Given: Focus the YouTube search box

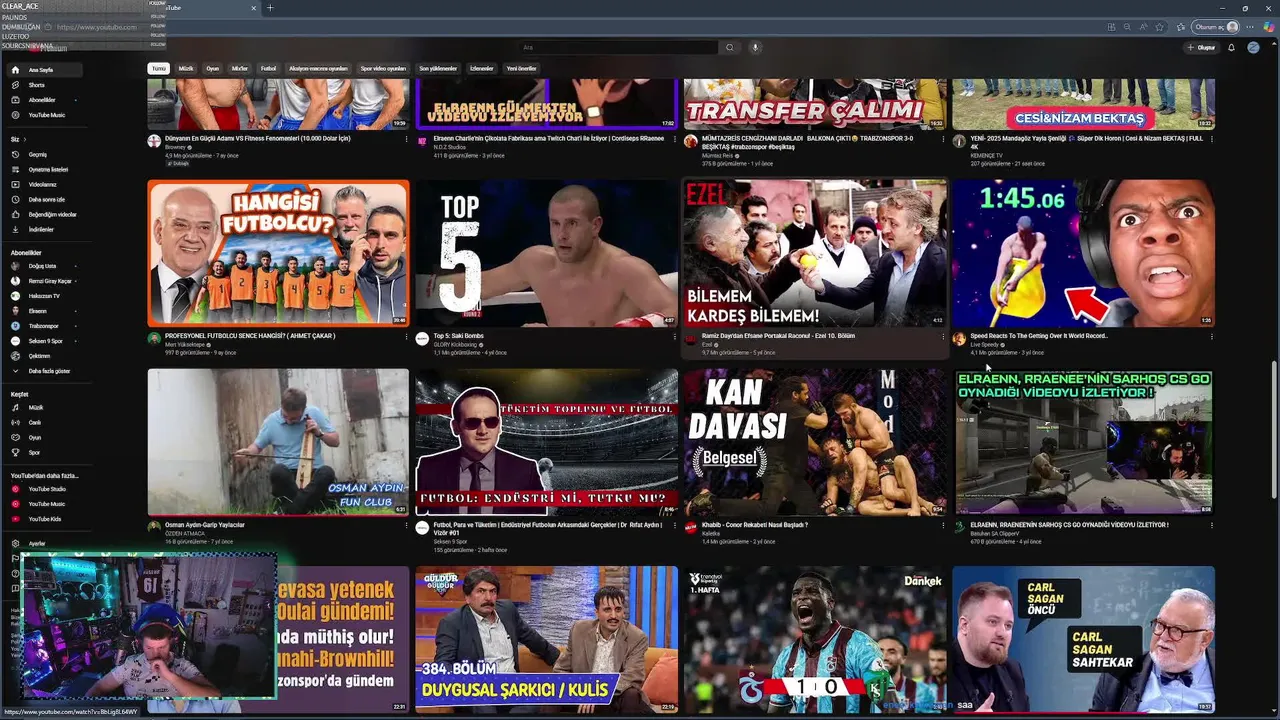Looking at the screenshot, I should coord(618,47).
